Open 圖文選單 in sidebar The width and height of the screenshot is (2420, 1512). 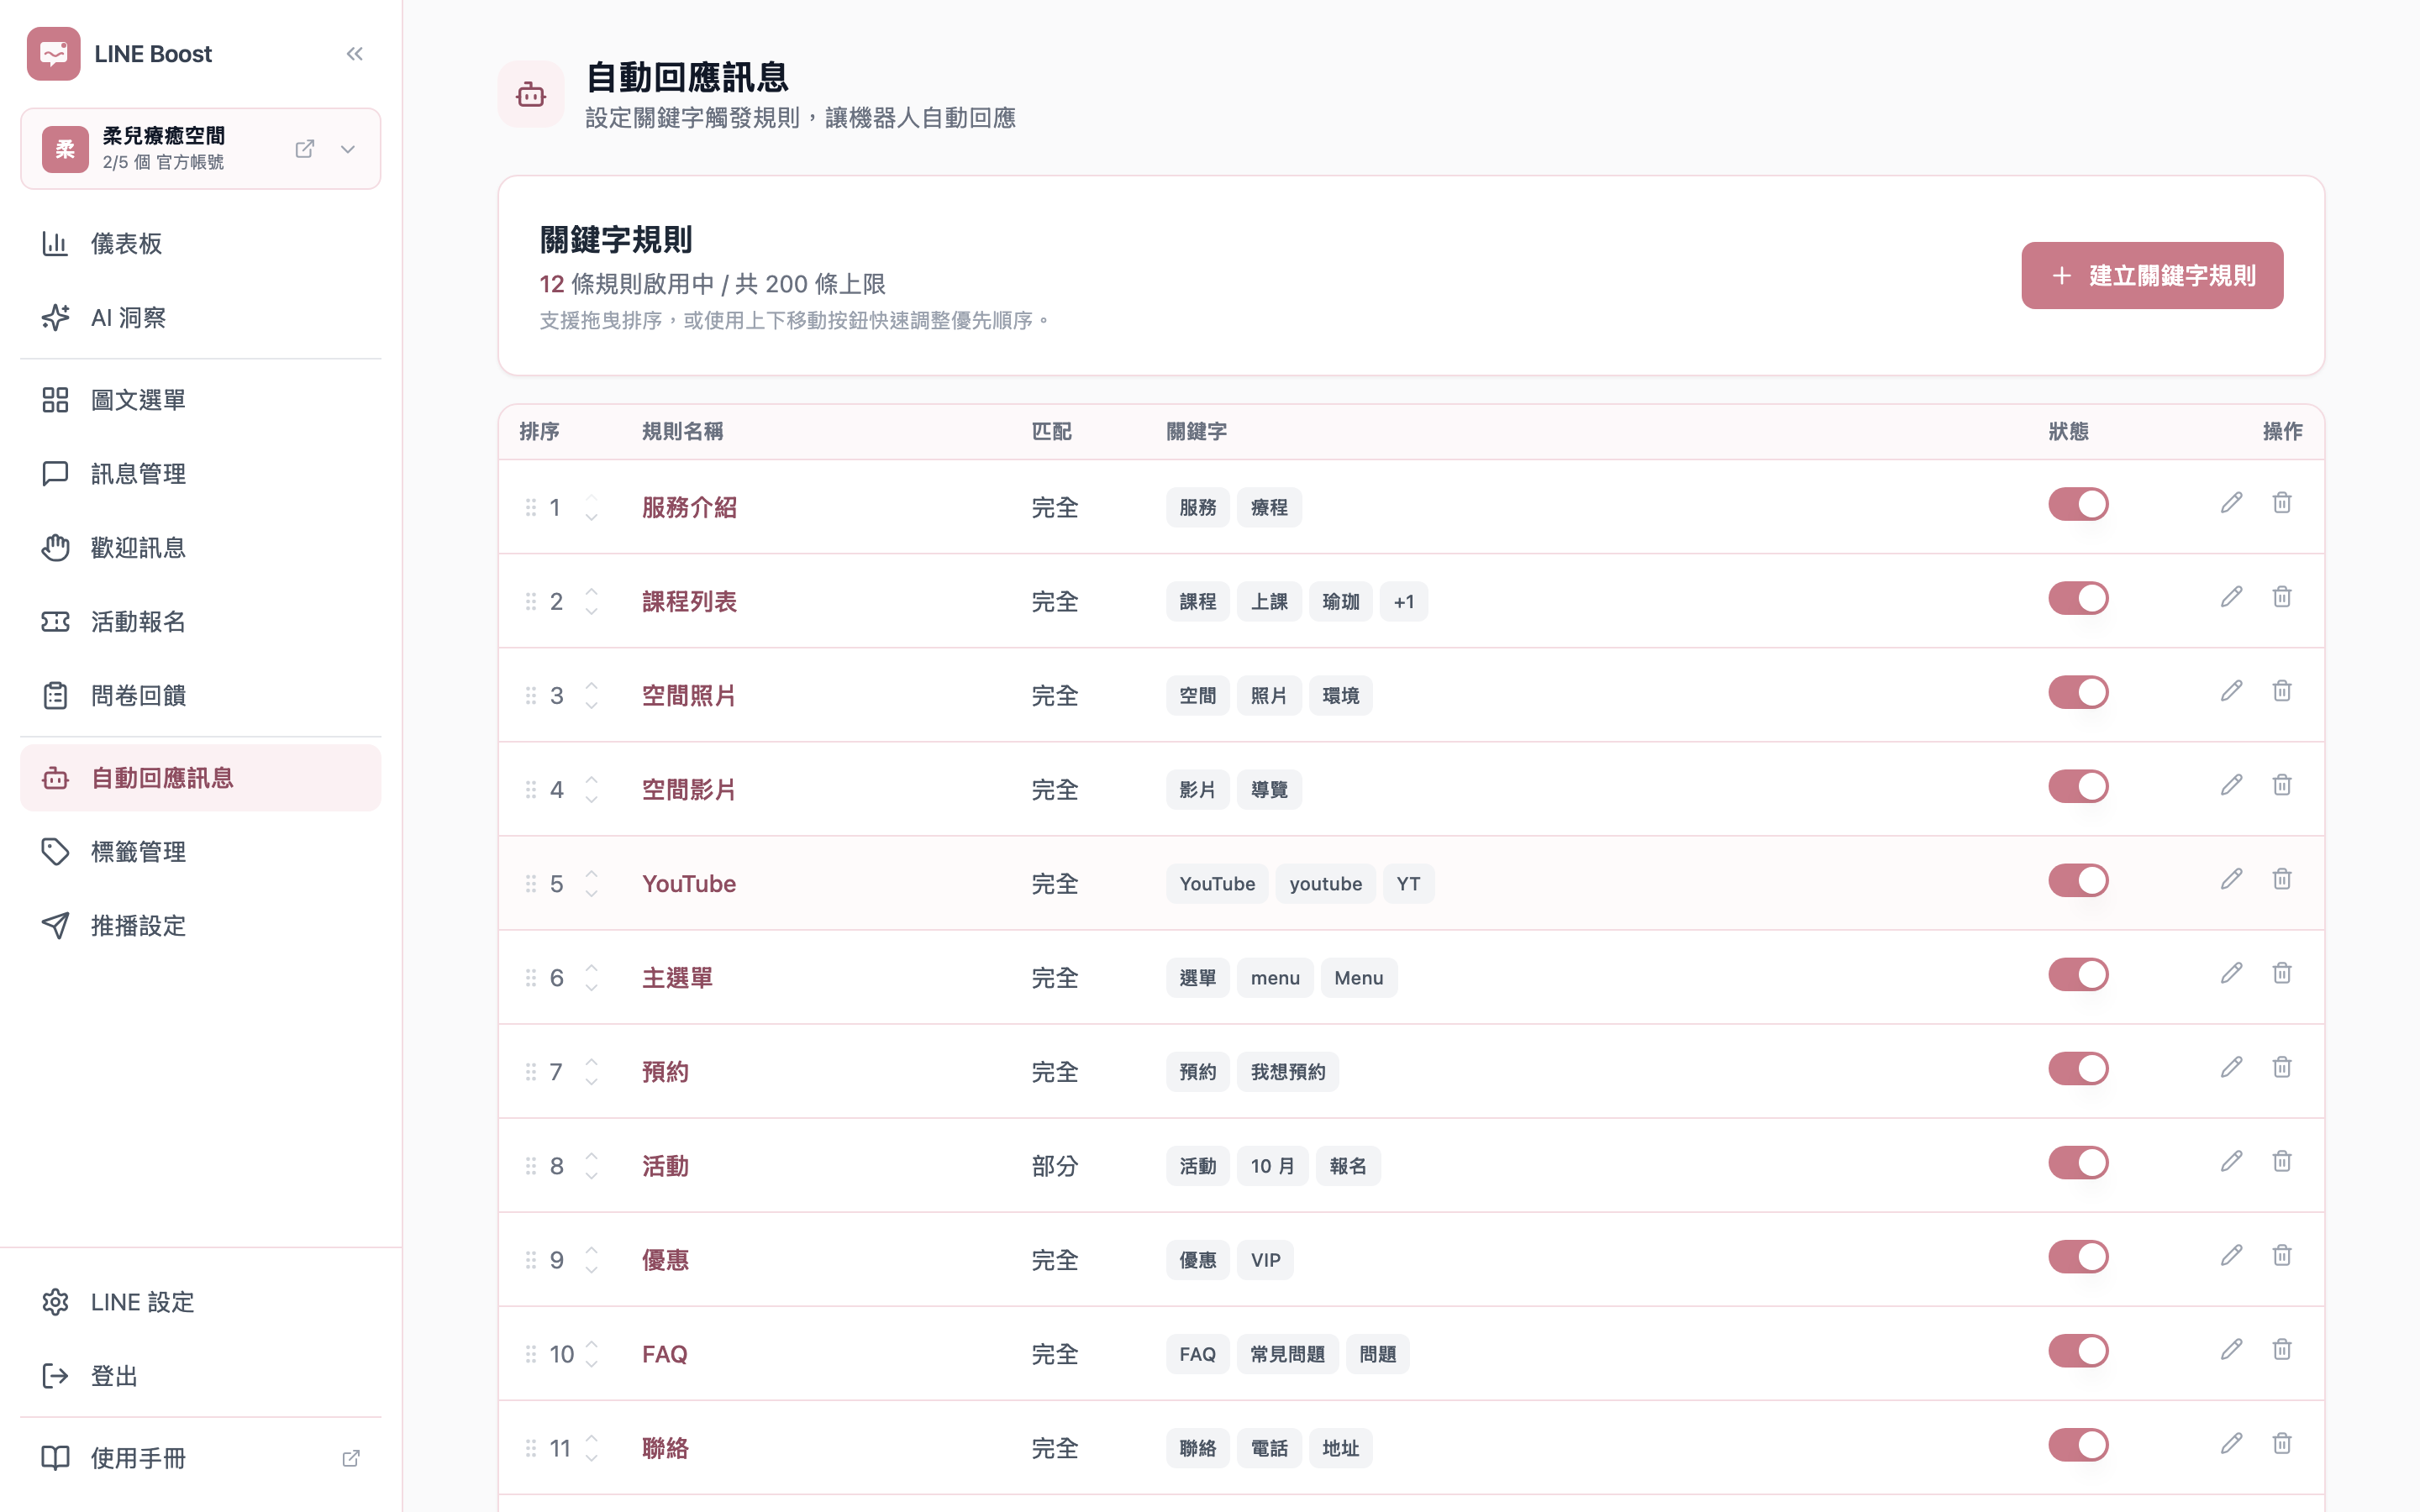point(200,400)
